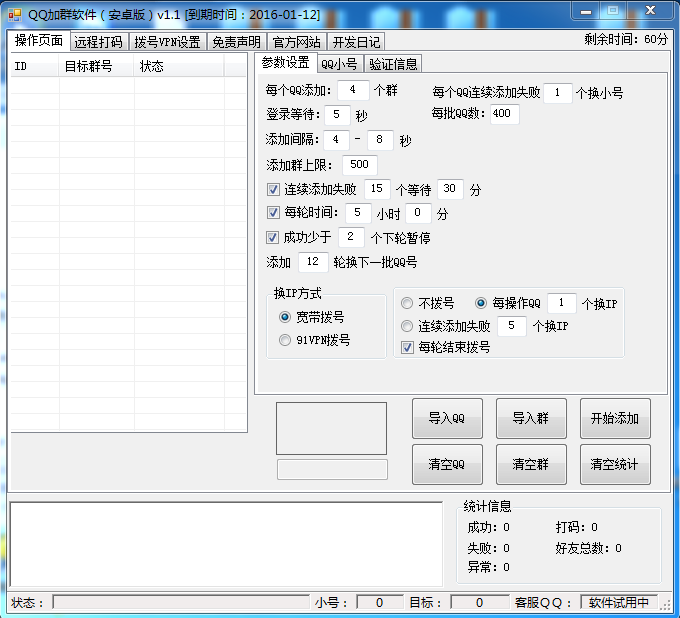This screenshot has width=680, height=618.
Task: Click the 导入QQ button
Action: coord(446,419)
